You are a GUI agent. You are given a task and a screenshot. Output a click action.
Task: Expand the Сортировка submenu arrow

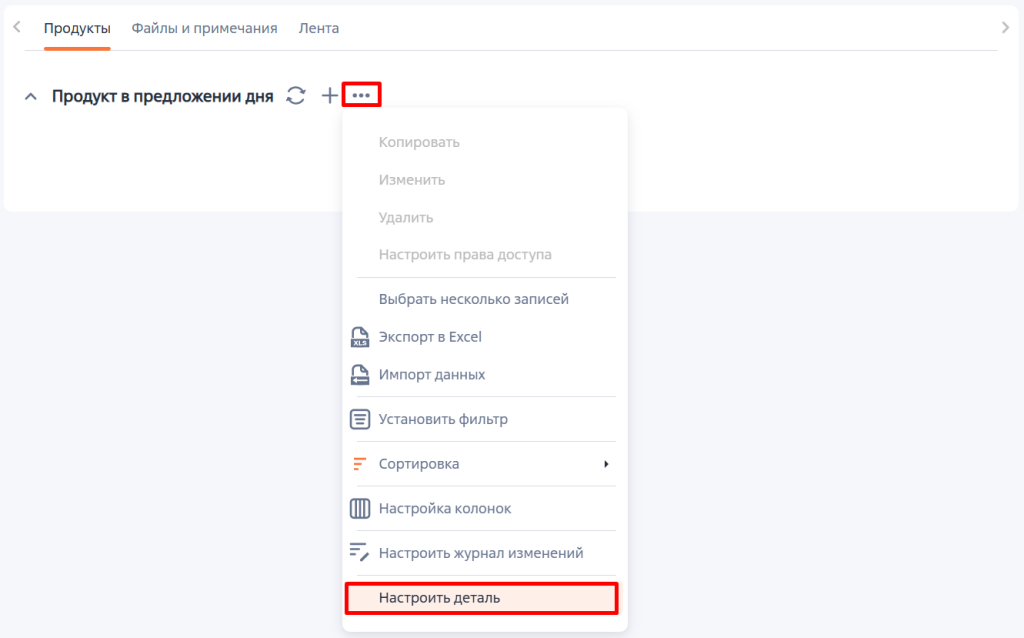tap(606, 464)
